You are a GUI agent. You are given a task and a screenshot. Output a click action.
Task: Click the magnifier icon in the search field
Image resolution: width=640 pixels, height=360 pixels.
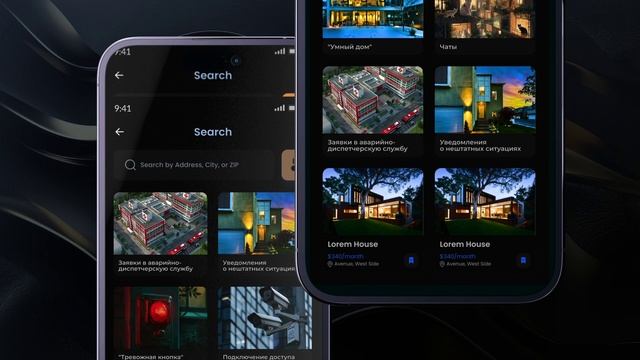point(130,165)
